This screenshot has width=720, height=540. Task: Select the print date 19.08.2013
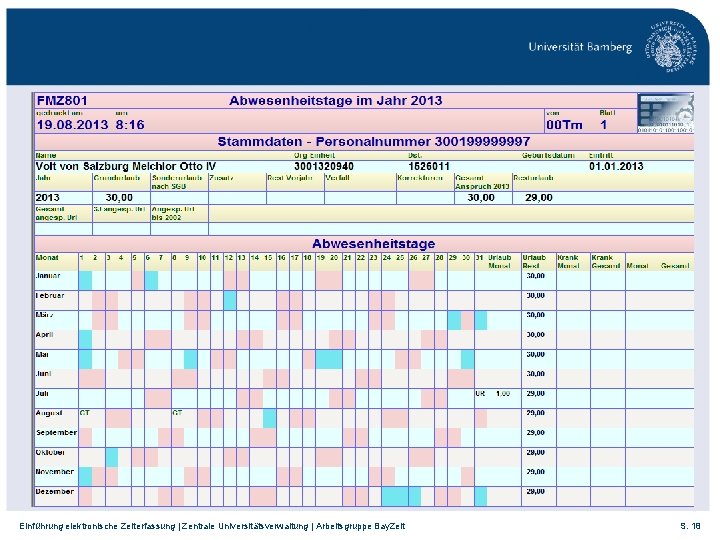[x=73, y=125]
